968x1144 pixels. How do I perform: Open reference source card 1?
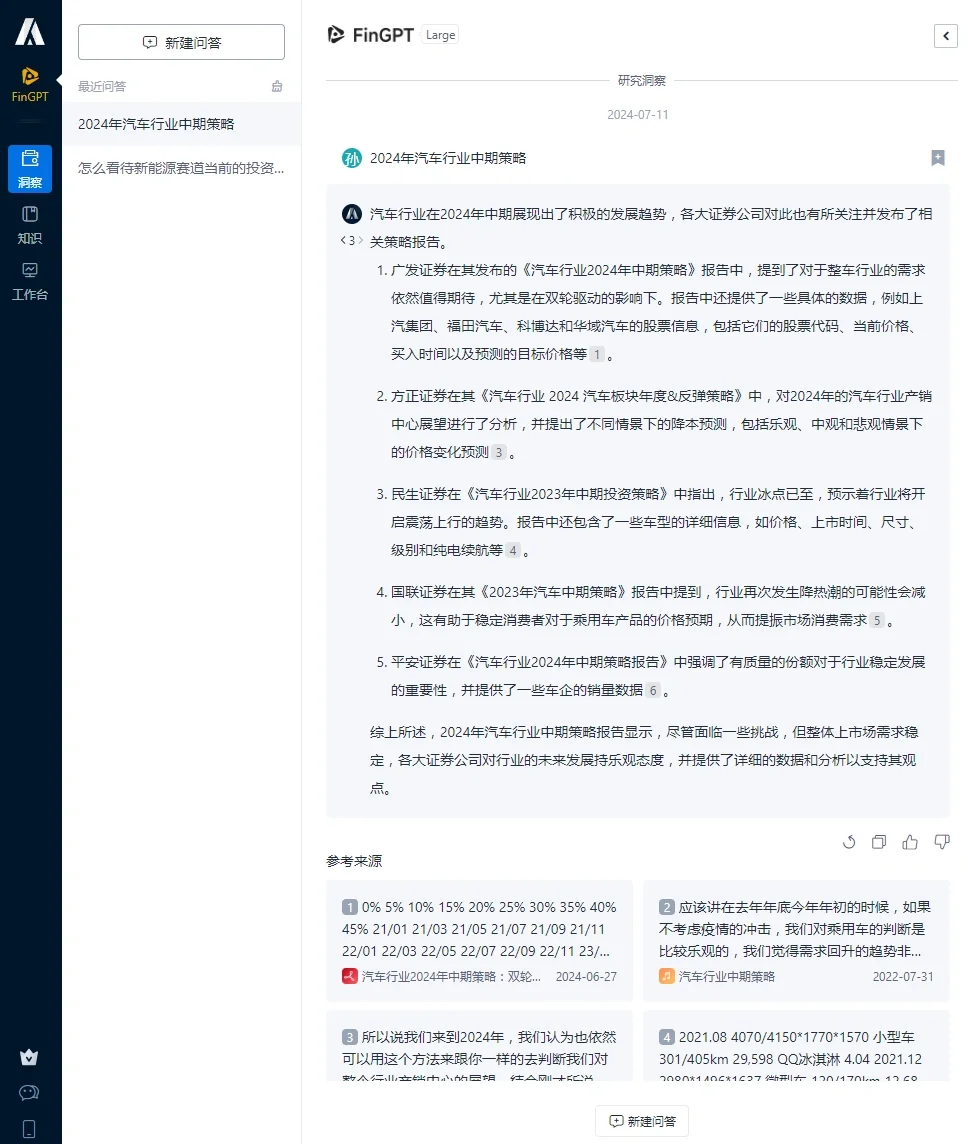point(479,940)
